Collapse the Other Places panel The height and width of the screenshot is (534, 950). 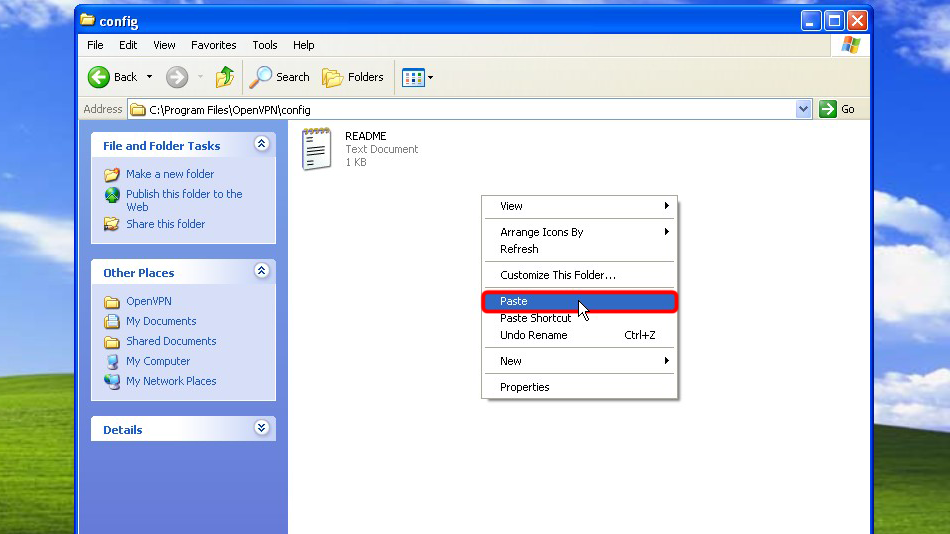click(x=262, y=272)
